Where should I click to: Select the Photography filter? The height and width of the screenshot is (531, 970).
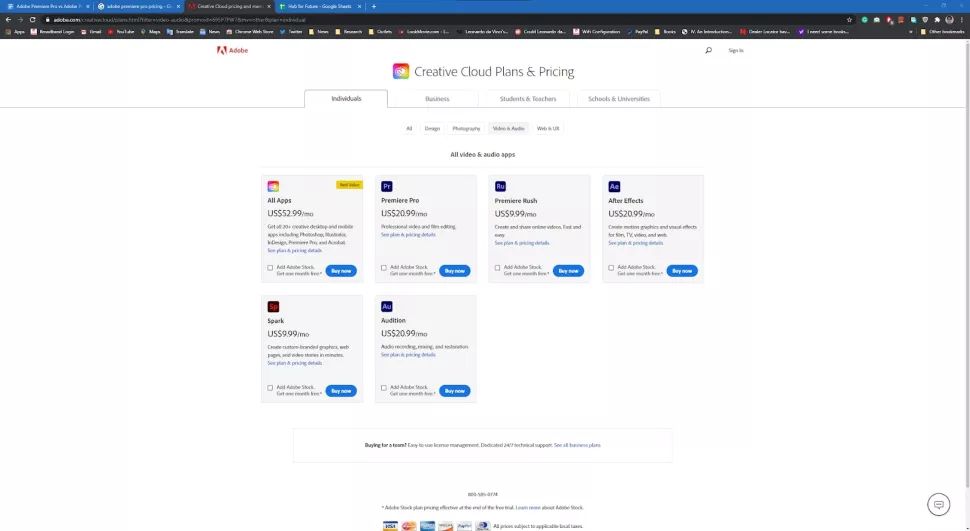(x=466, y=129)
